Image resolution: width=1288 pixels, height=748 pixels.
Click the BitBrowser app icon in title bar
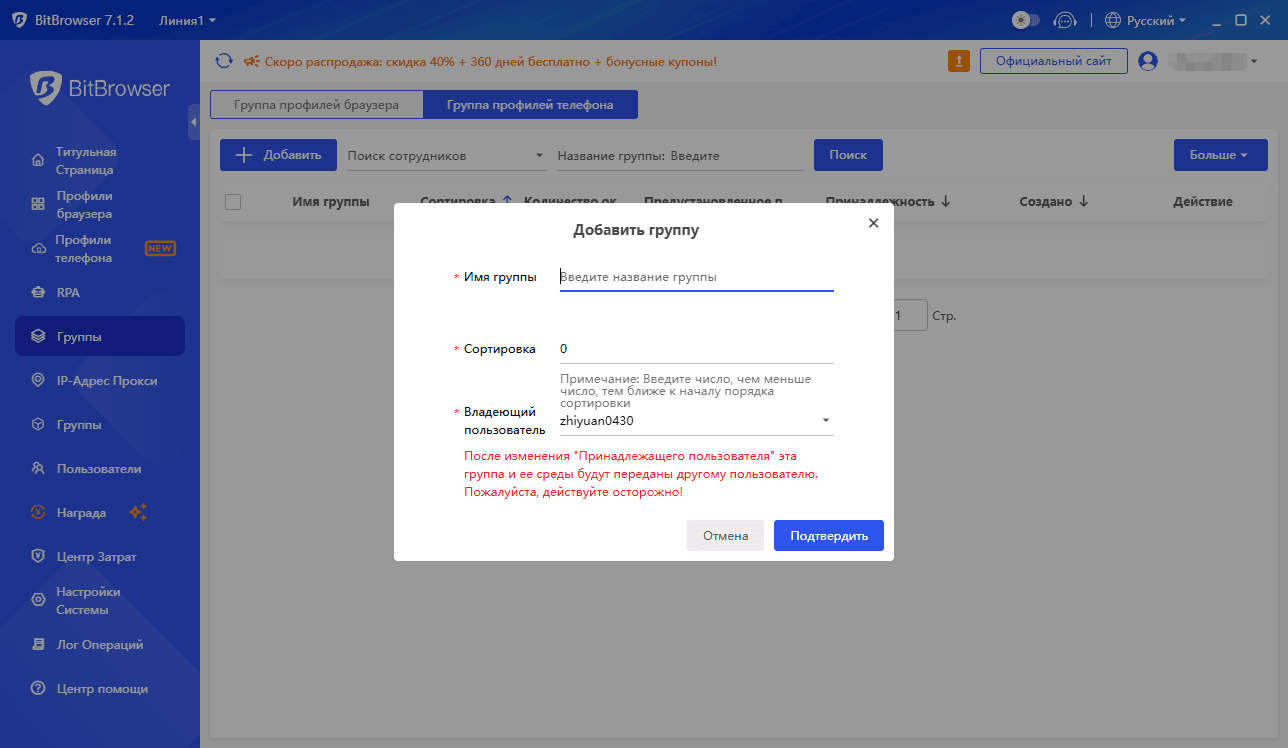[x=19, y=20]
